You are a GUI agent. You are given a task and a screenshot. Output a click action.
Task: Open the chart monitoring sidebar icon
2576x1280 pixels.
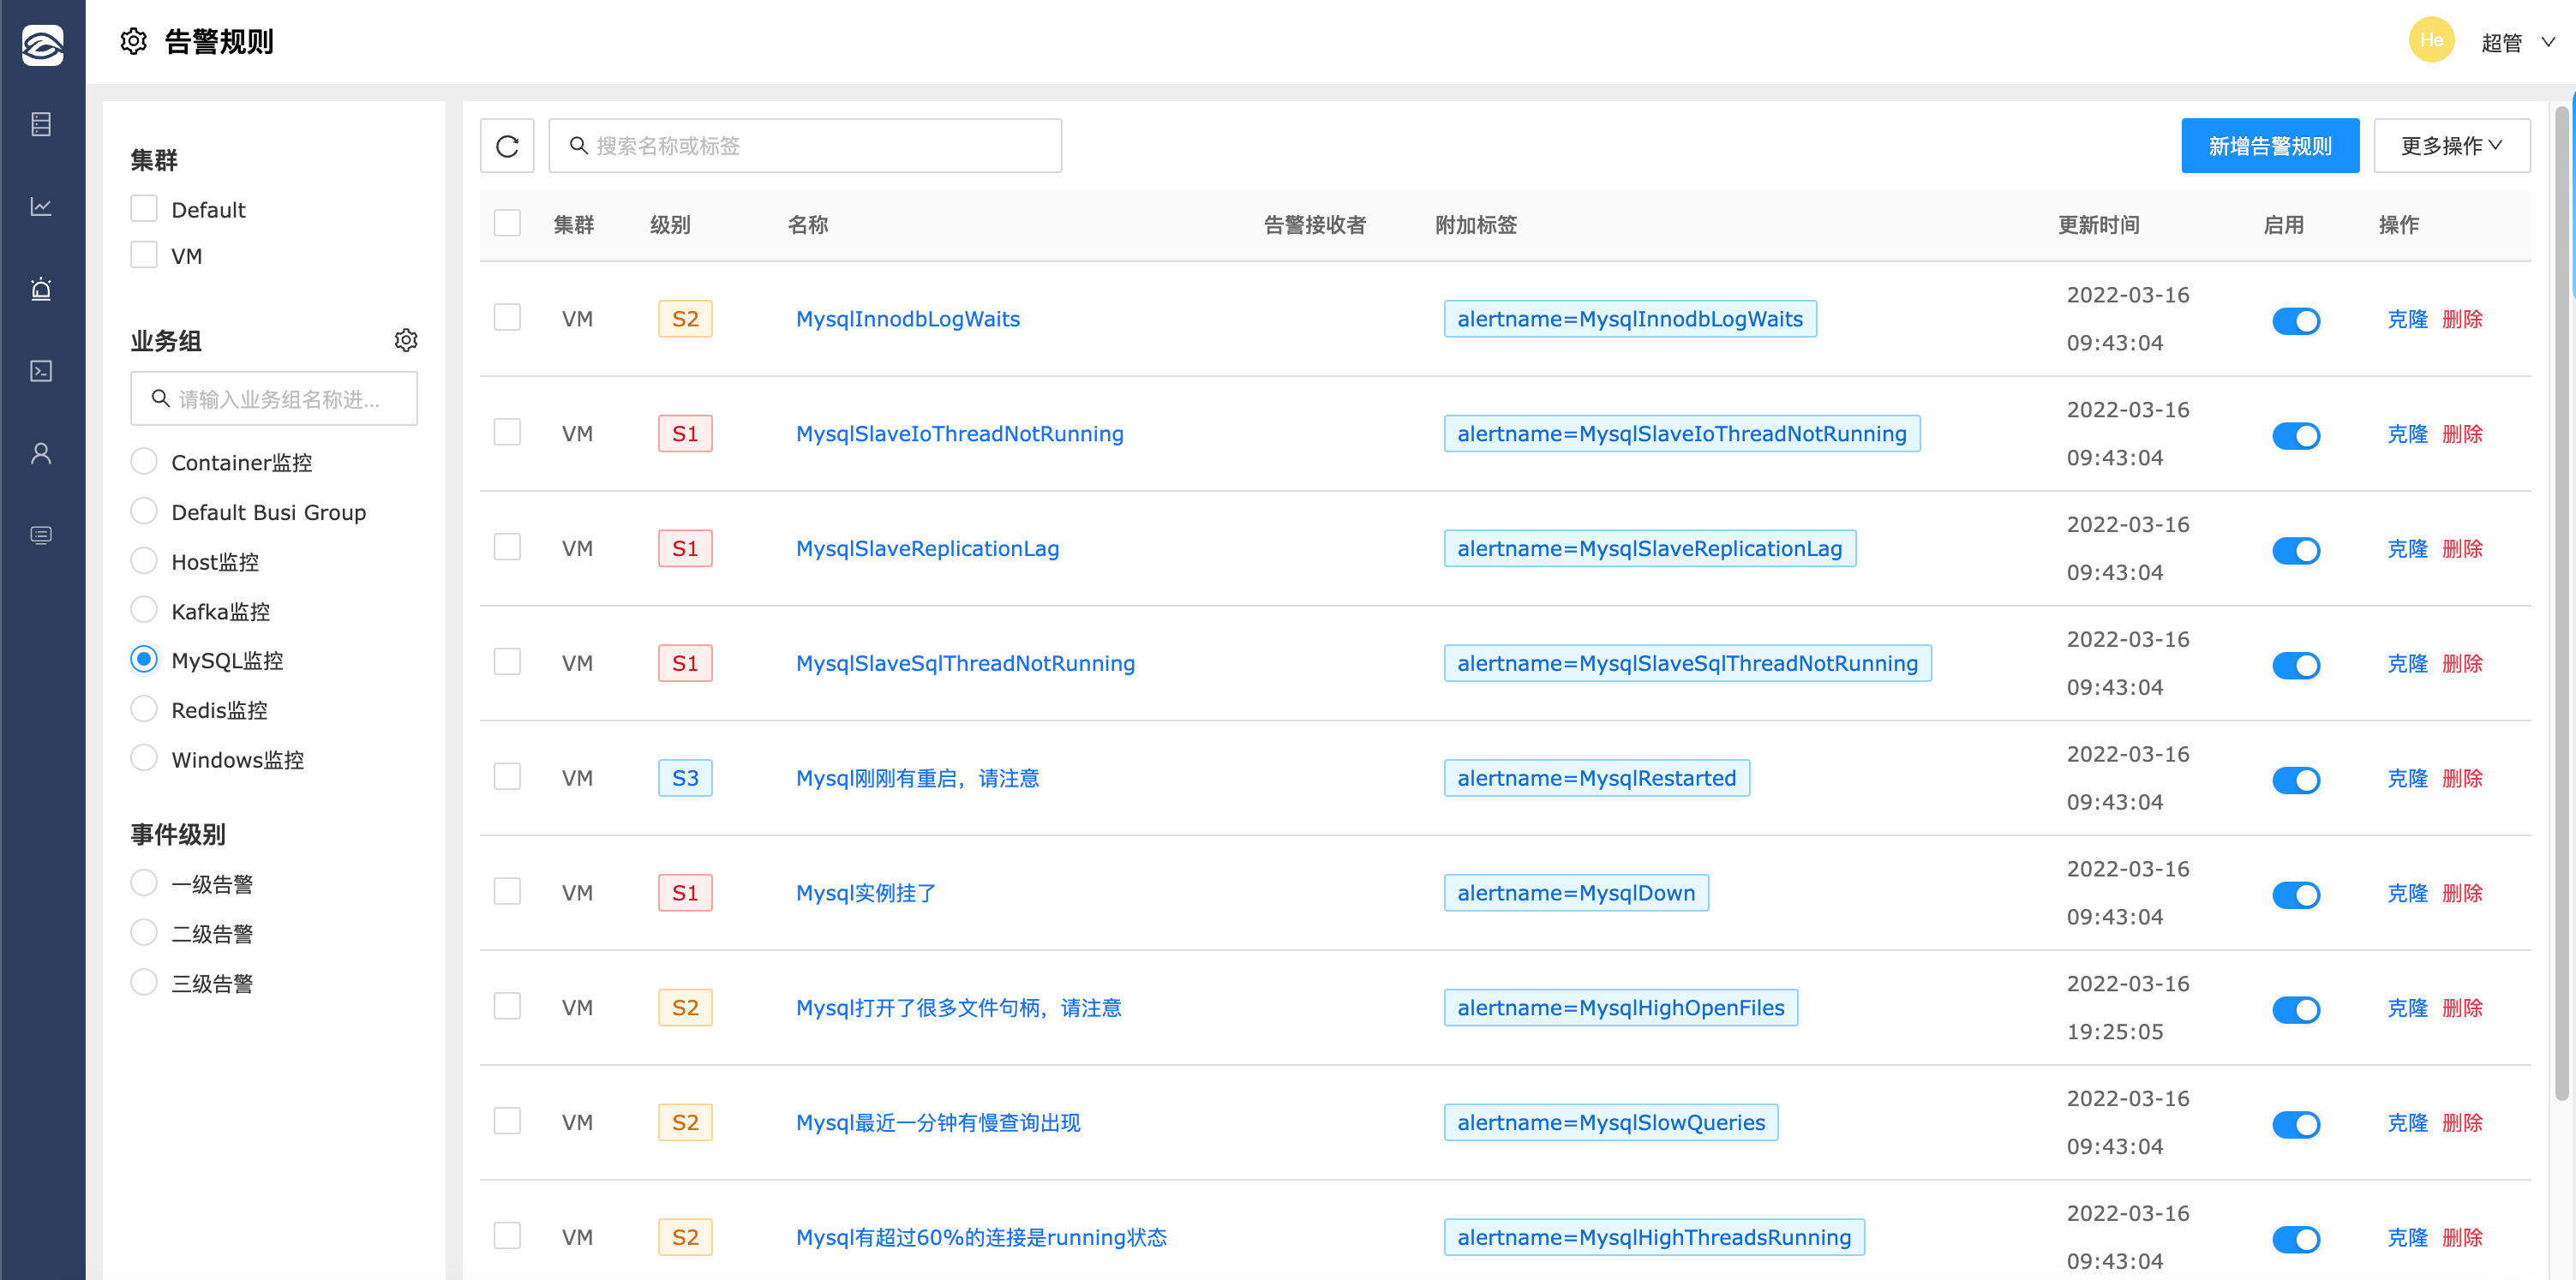click(41, 206)
